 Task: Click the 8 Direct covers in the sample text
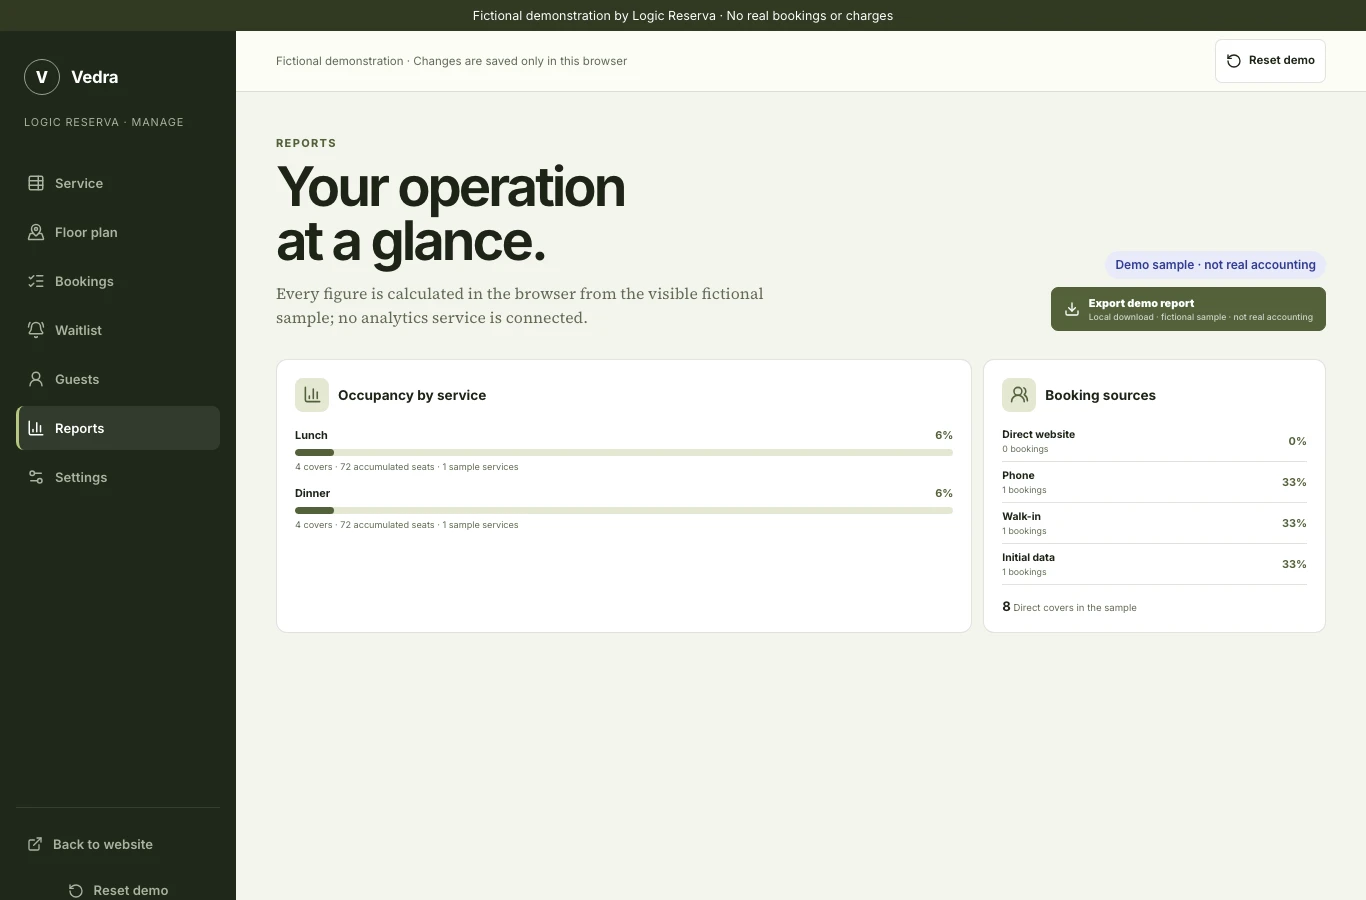coord(1069,607)
